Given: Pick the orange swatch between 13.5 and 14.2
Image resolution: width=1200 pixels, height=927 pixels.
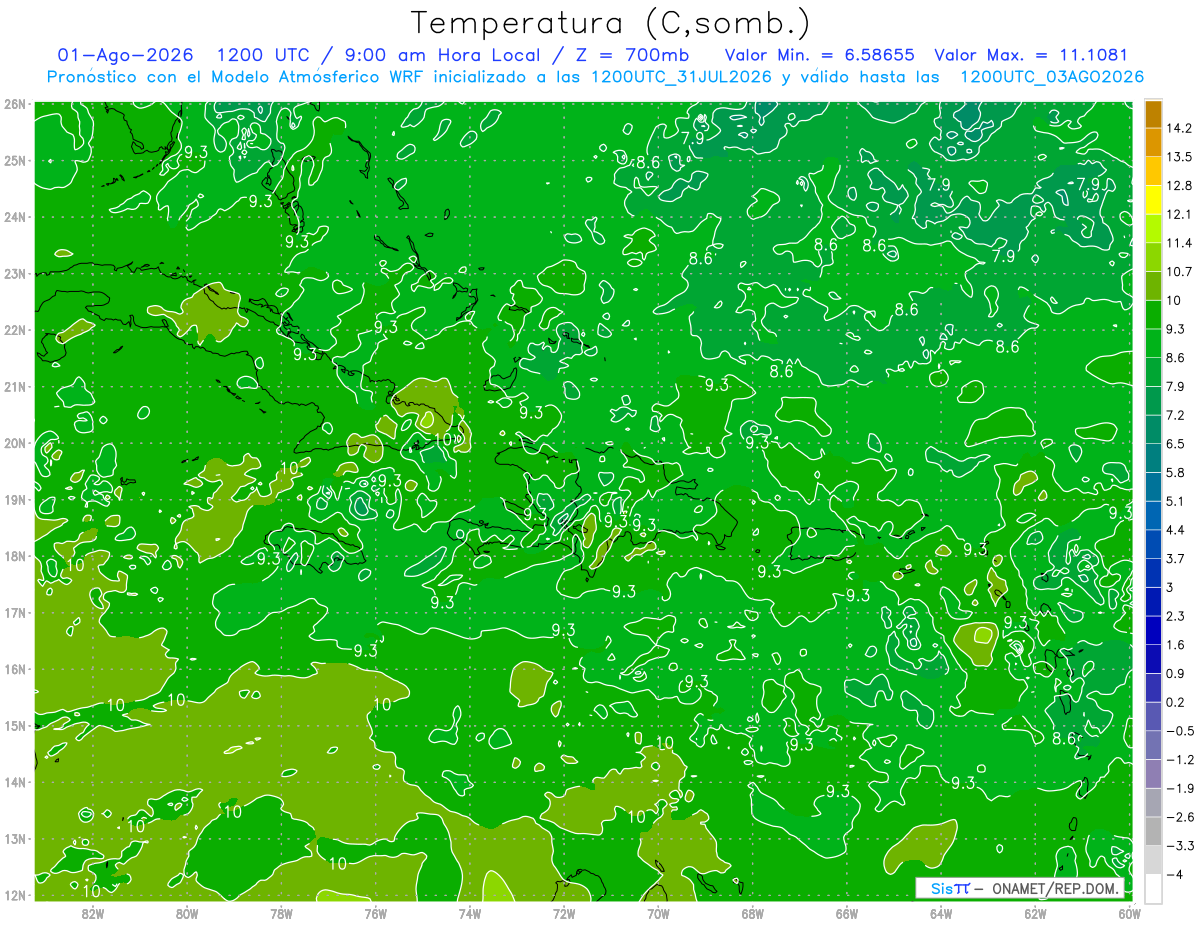Looking at the screenshot, I should click(x=1153, y=142).
